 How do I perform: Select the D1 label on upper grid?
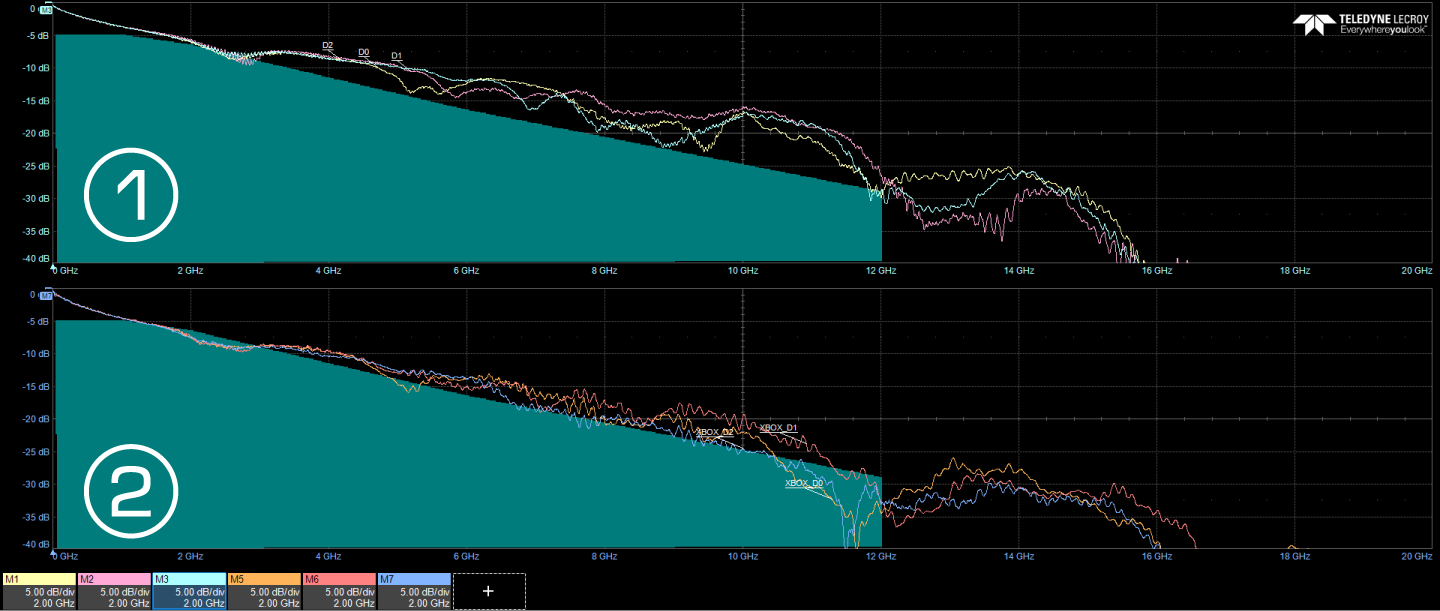(397, 56)
